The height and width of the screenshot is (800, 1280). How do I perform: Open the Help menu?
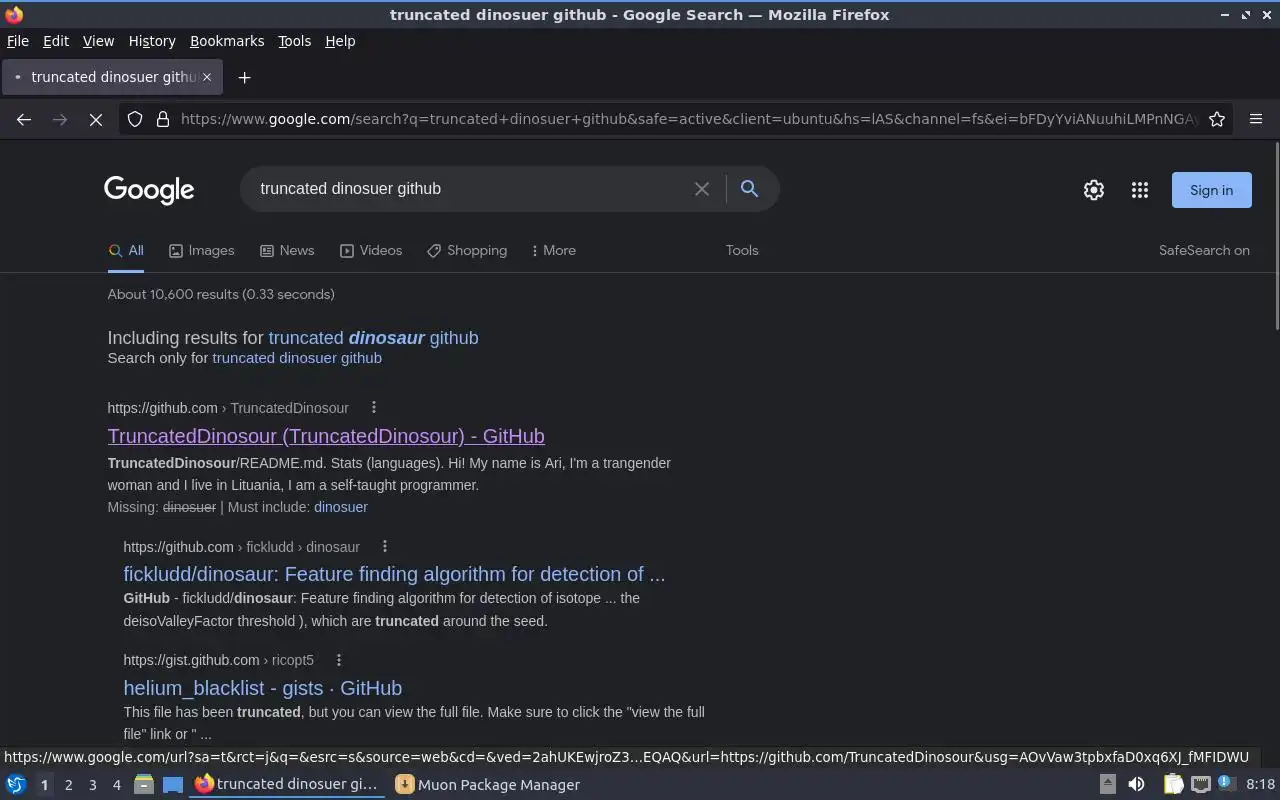point(340,41)
